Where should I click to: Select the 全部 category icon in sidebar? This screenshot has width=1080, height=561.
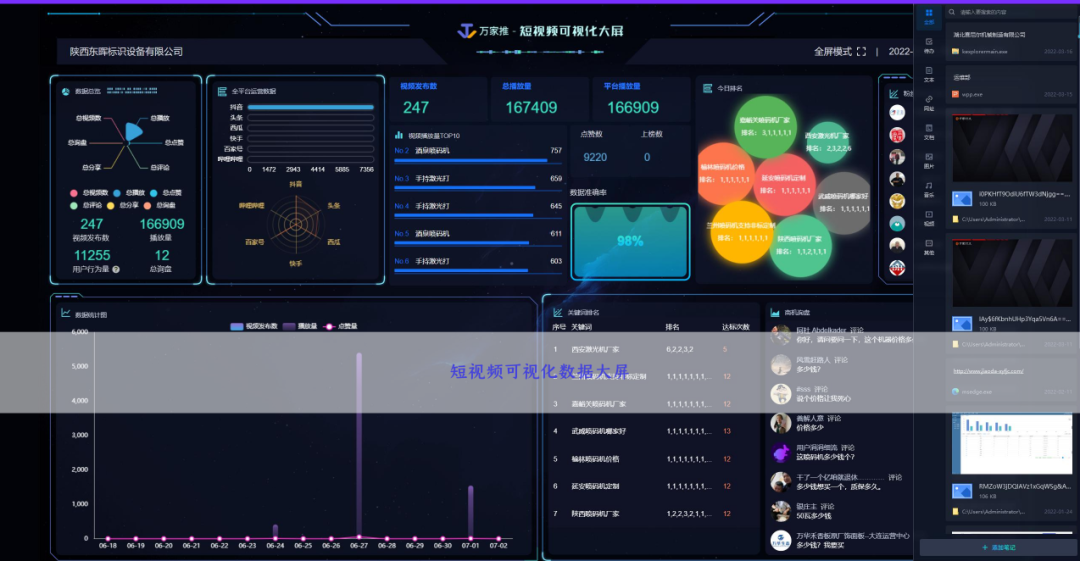point(929,15)
